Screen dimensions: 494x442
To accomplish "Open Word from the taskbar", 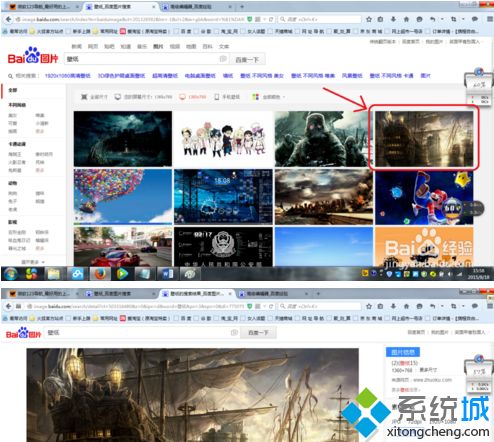I will point(167,274).
